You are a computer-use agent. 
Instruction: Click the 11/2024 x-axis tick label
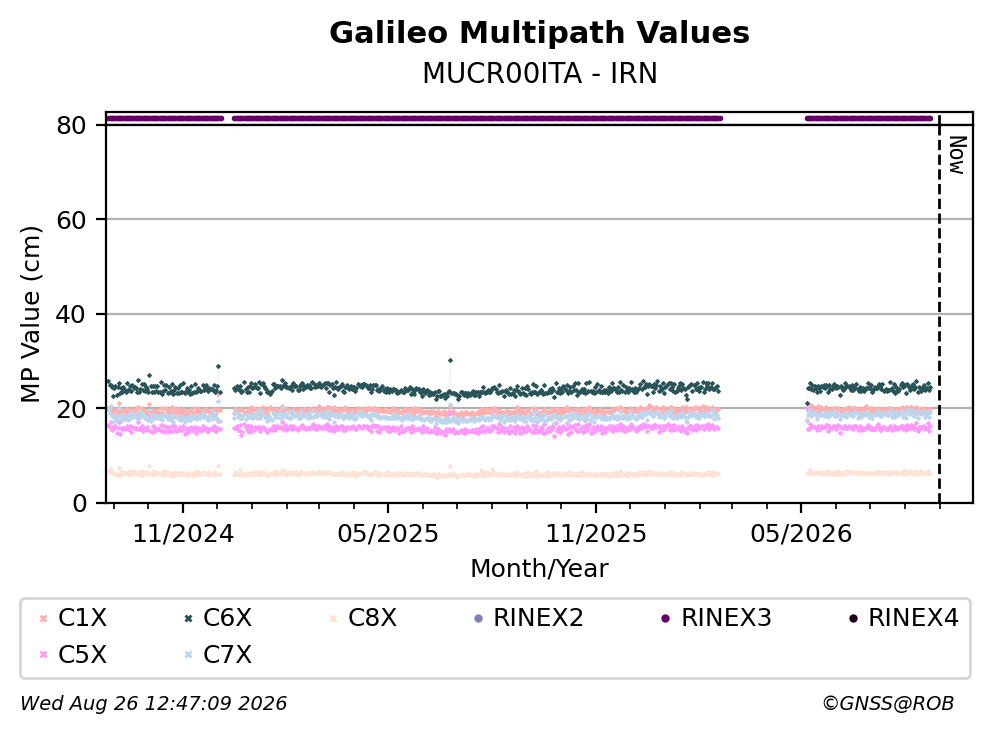point(183,535)
